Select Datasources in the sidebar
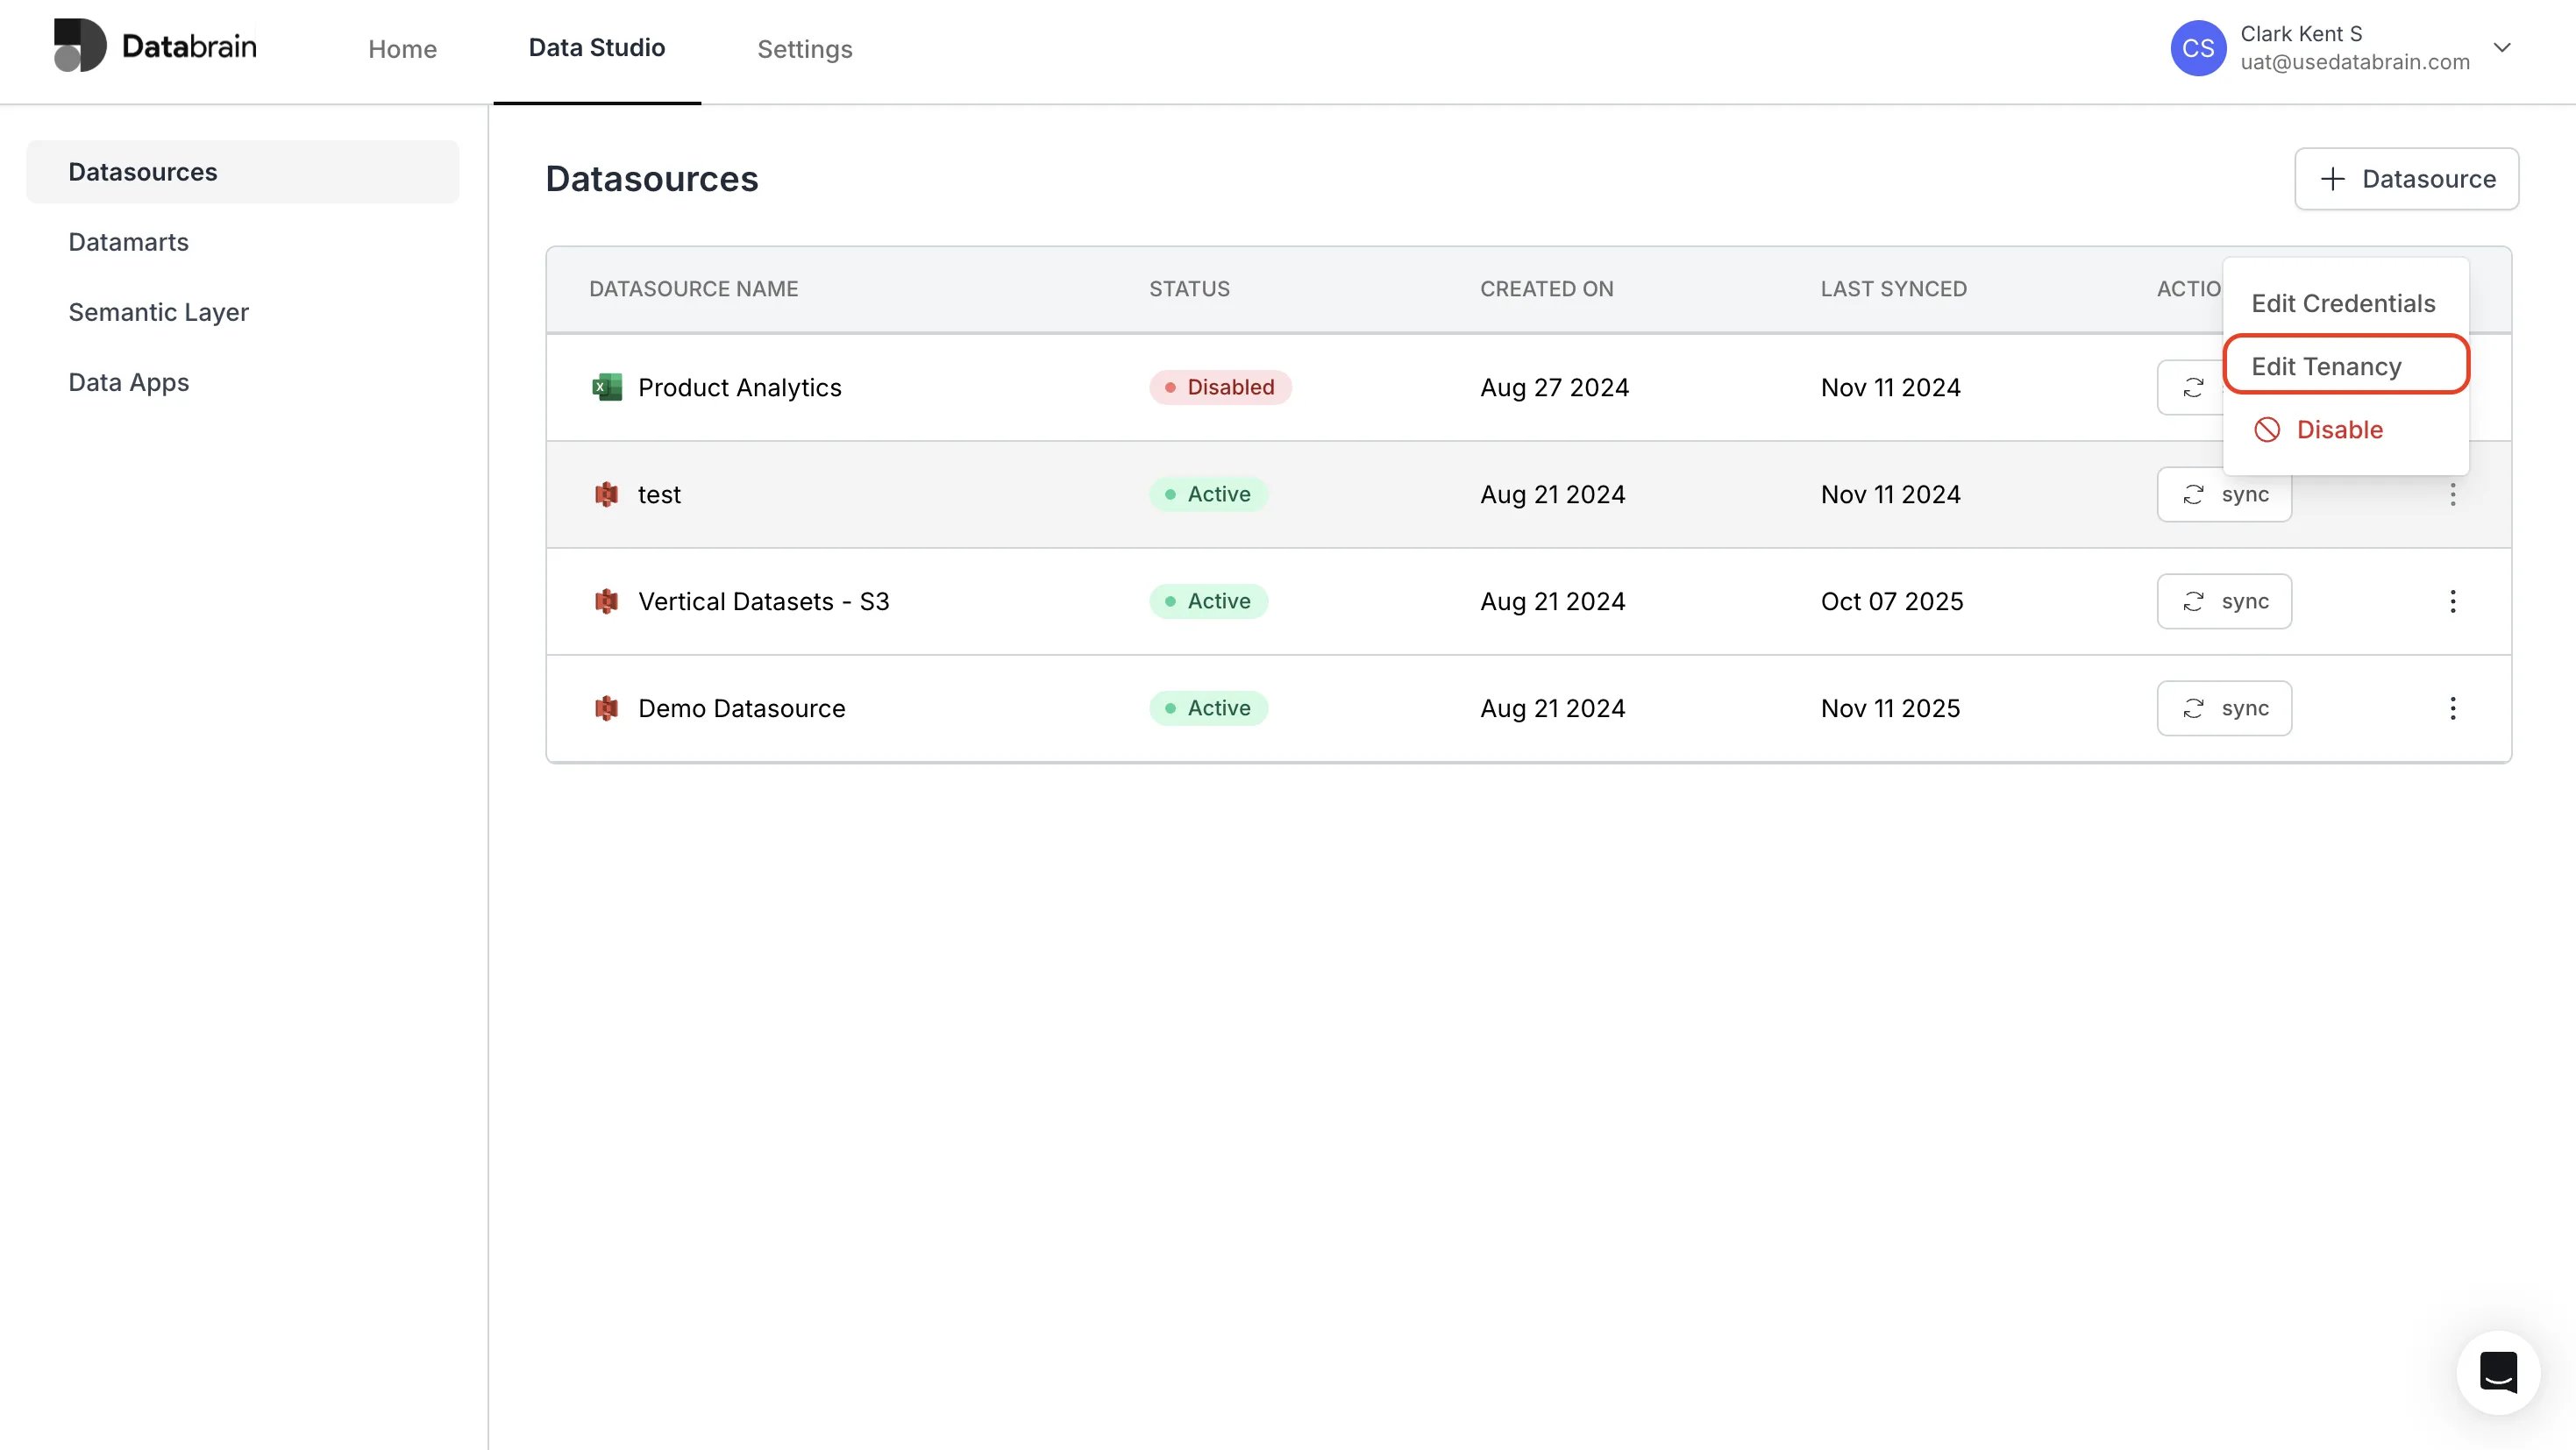Screen dimensions: 2576x1450 (x=243, y=172)
